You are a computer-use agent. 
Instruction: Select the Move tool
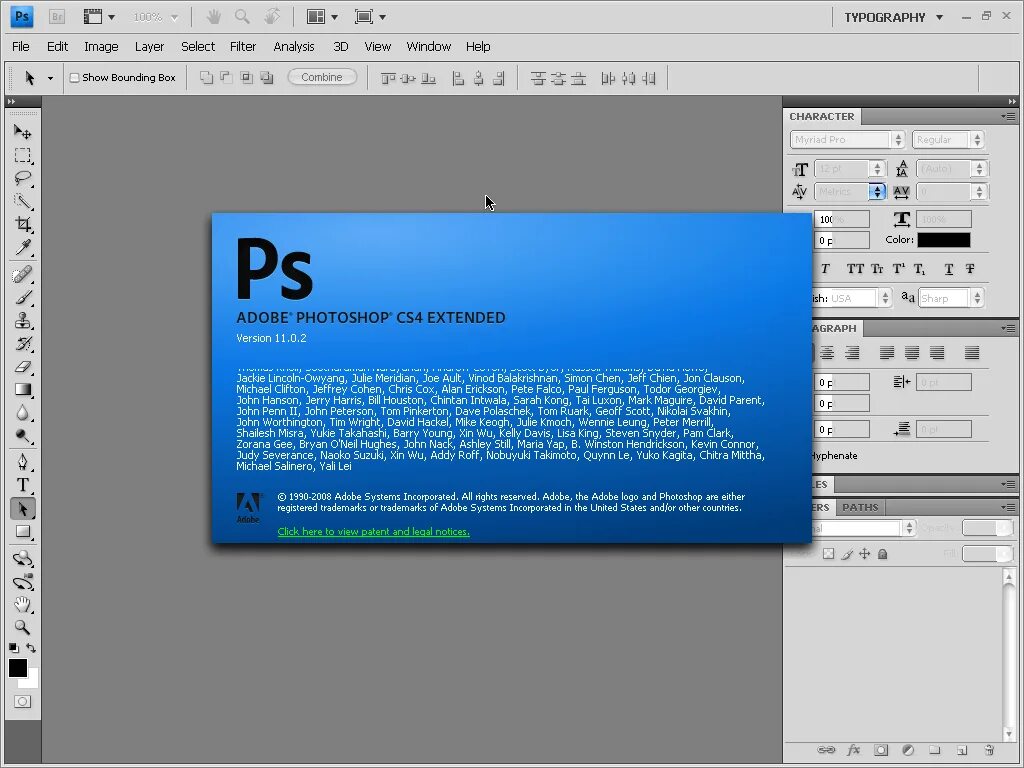(x=23, y=132)
